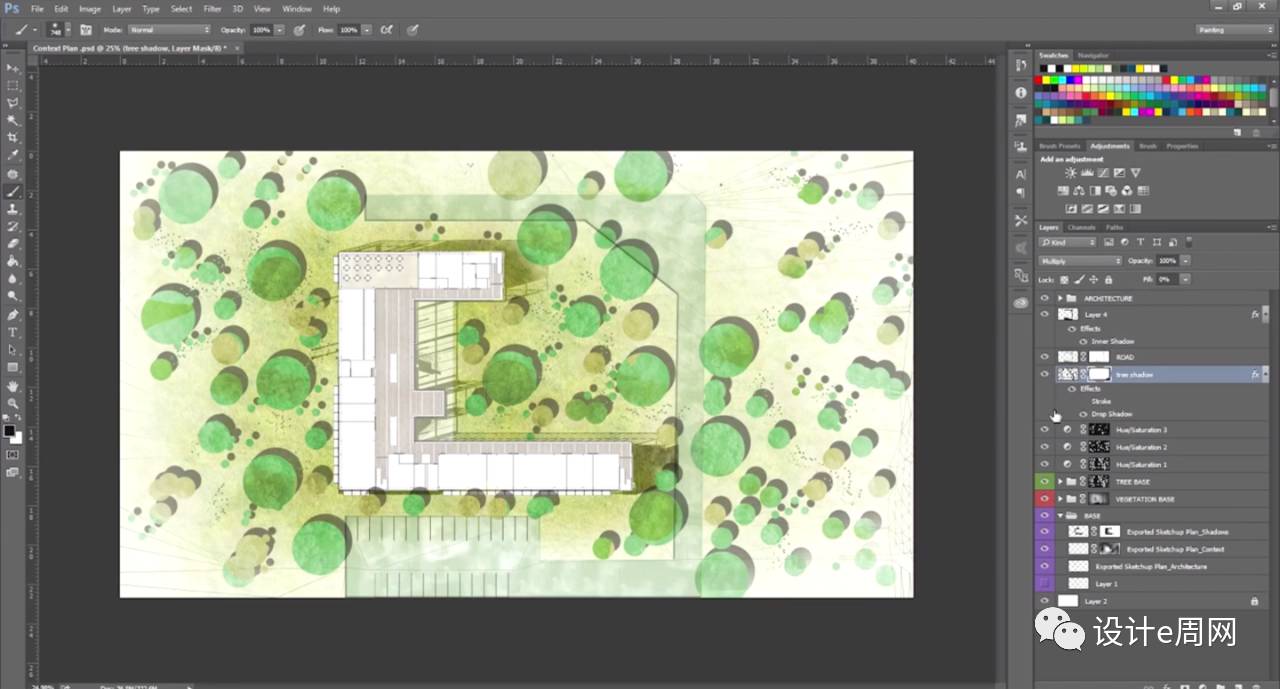Toggle Hue/Saturation 3 layer visibility
This screenshot has height=689, width=1280.
point(1045,430)
